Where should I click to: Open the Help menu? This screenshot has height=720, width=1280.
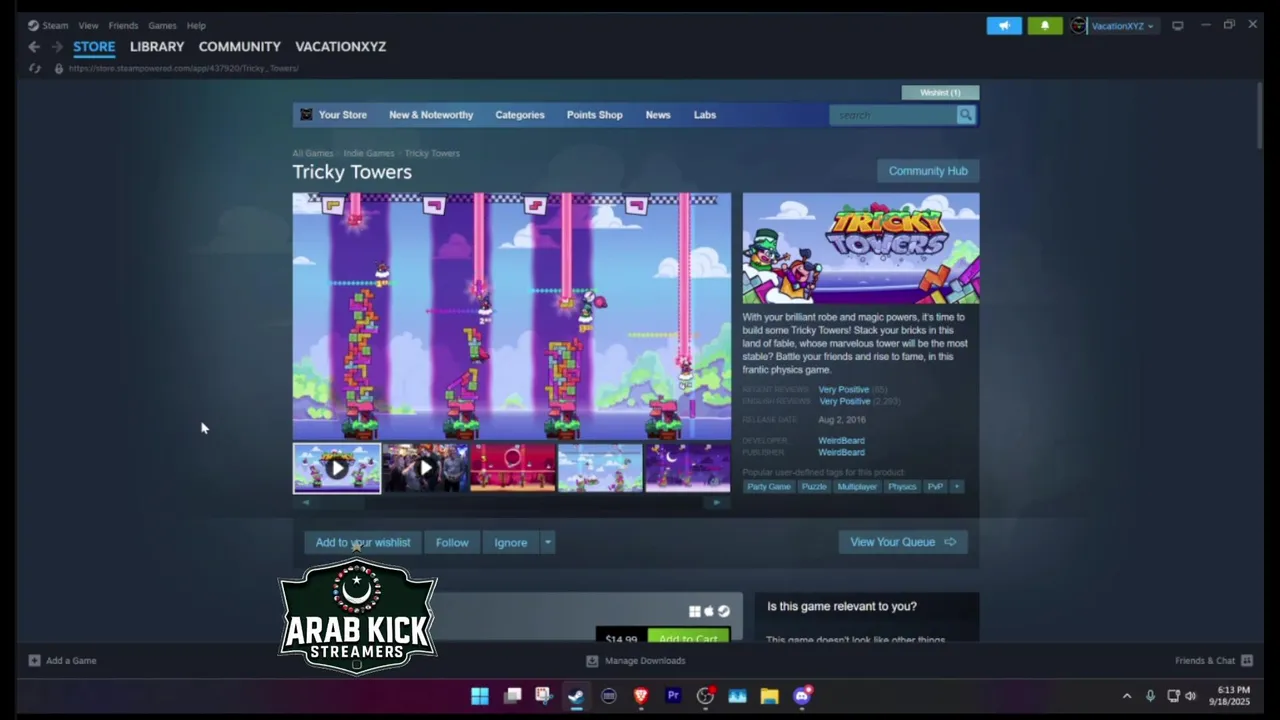tap(196, 26)
